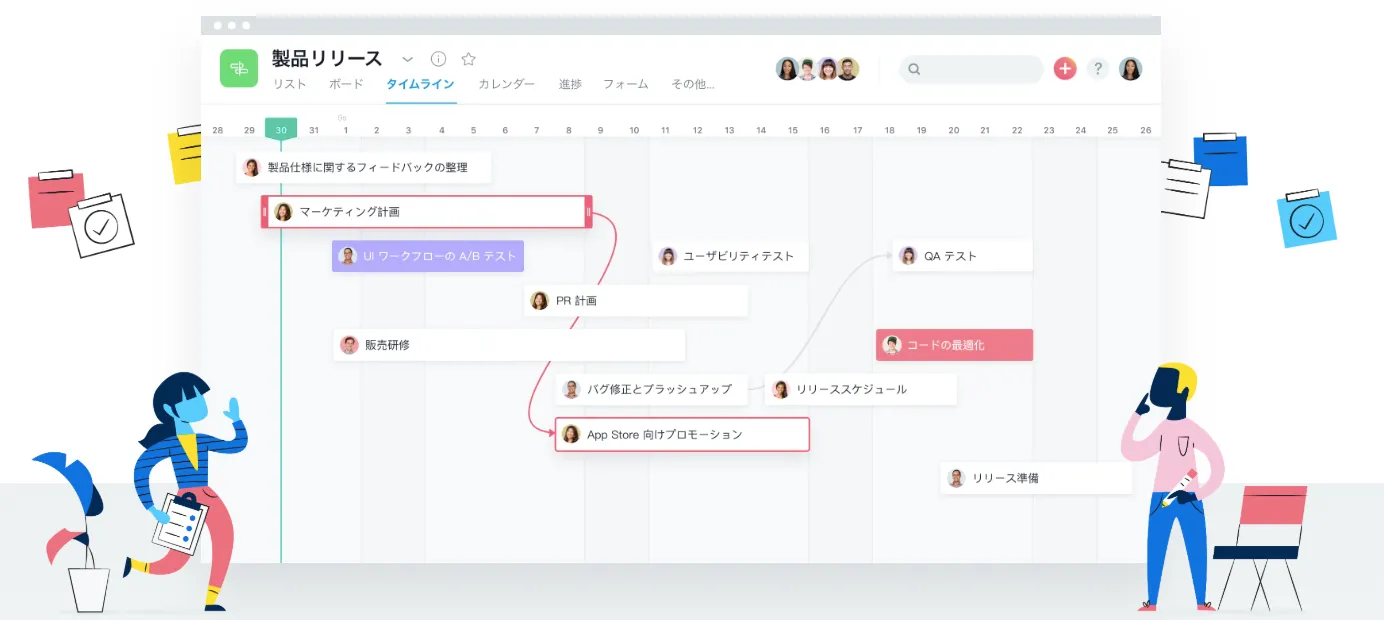The width and height of the screenshot is (1384, 620).
Task: Click the first member avatar in header
Action: pyautogui.click(x=788, y=69)
